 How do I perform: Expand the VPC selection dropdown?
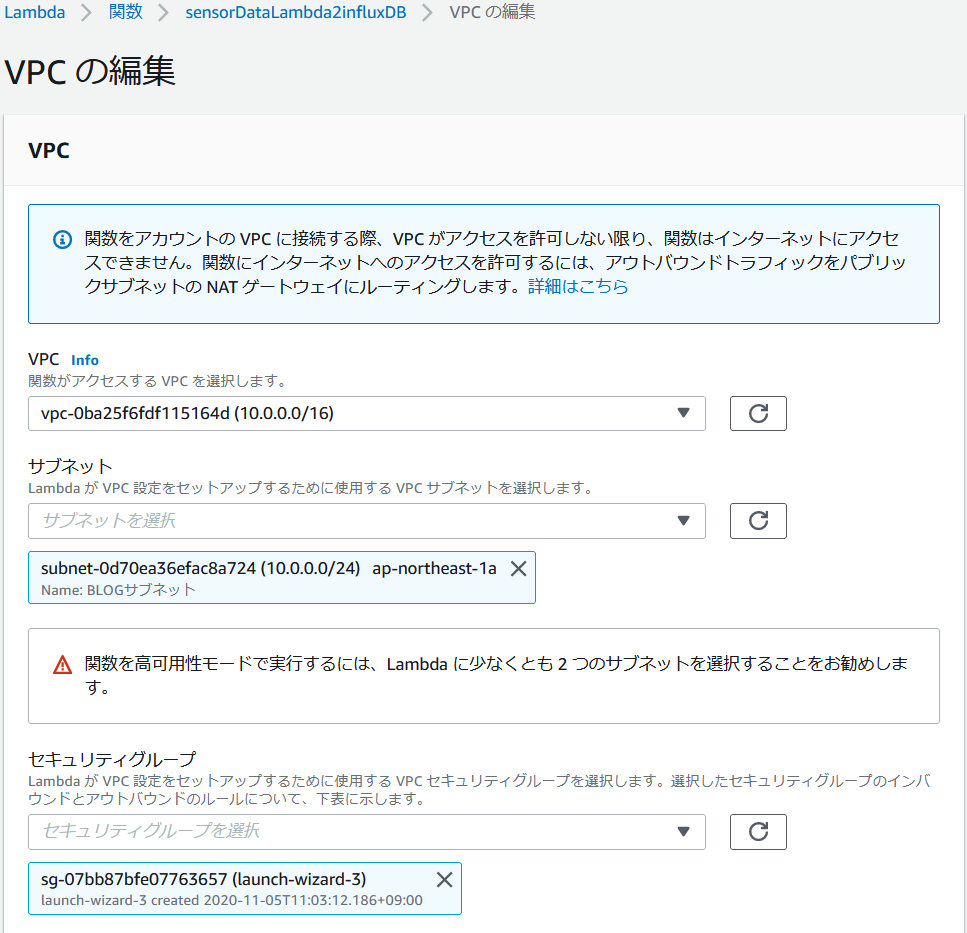366,413
